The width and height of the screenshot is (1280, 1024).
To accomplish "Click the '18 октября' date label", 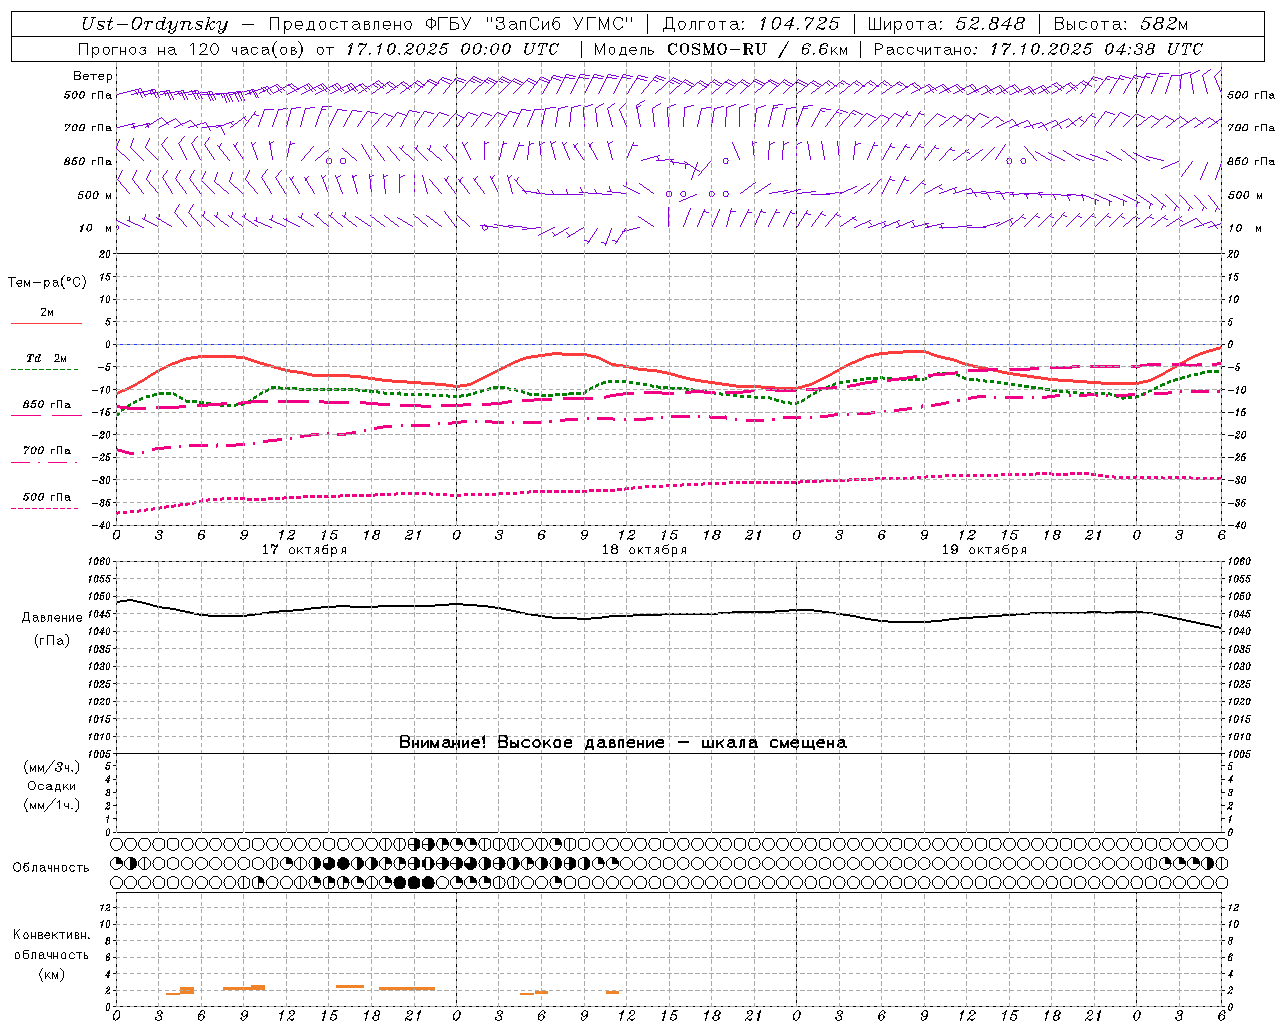I will point(644,550).
